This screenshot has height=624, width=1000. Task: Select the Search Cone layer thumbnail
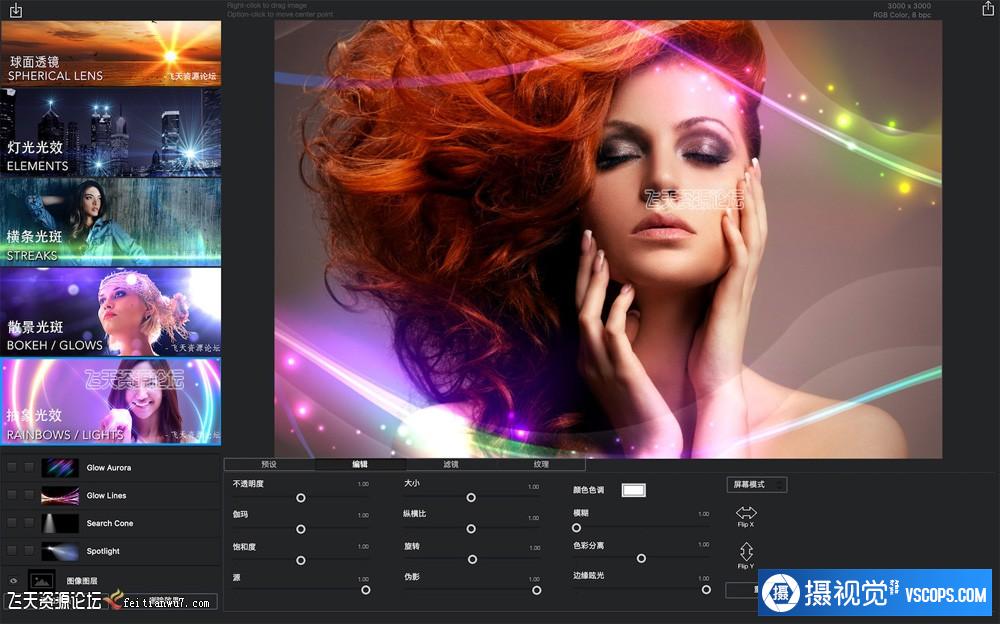point(60,523)
